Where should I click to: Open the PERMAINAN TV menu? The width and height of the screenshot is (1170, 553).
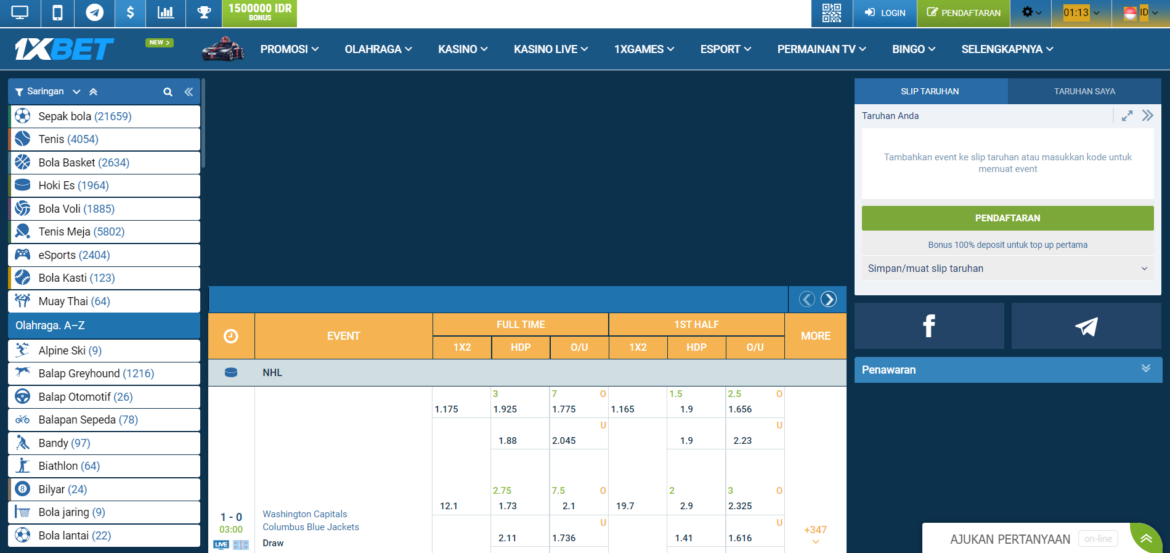(822, 49)
